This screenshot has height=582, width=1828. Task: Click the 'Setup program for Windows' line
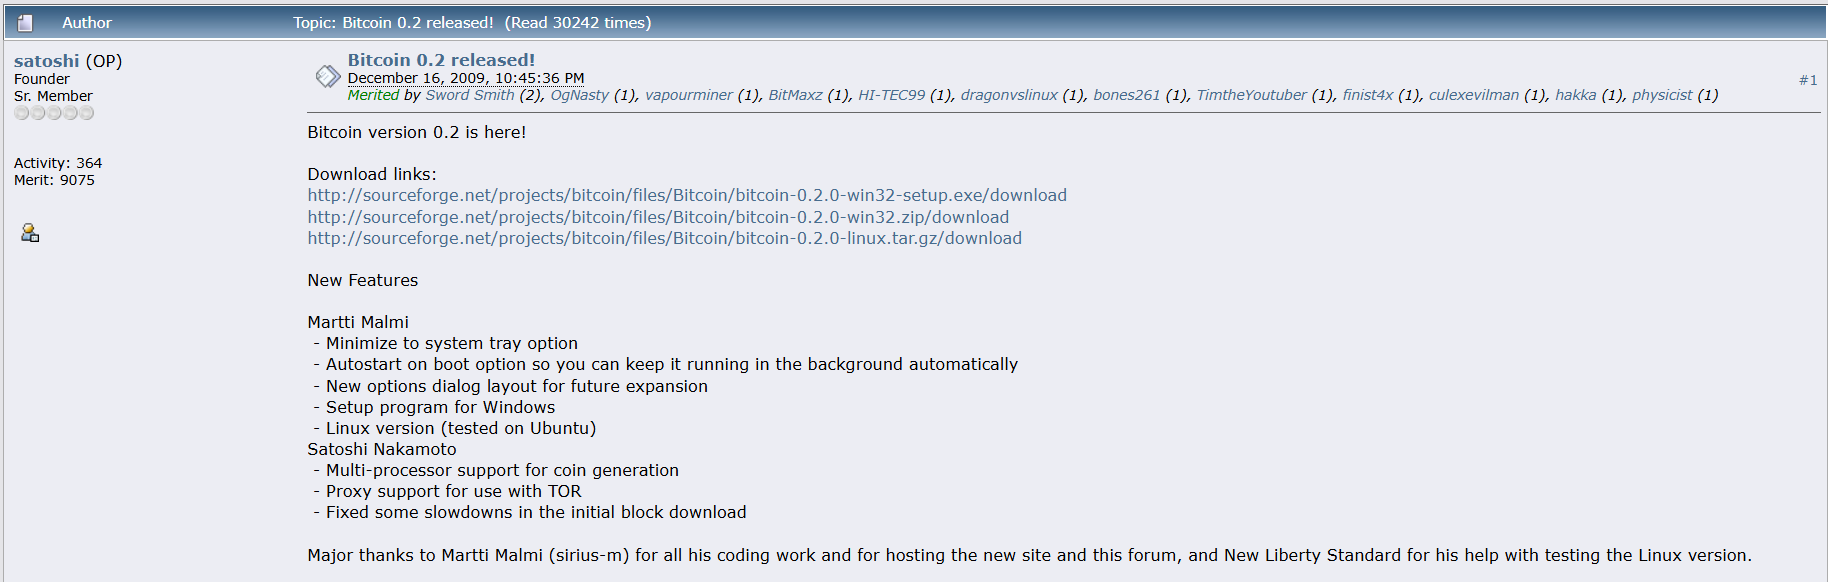[x=434, y=407]
